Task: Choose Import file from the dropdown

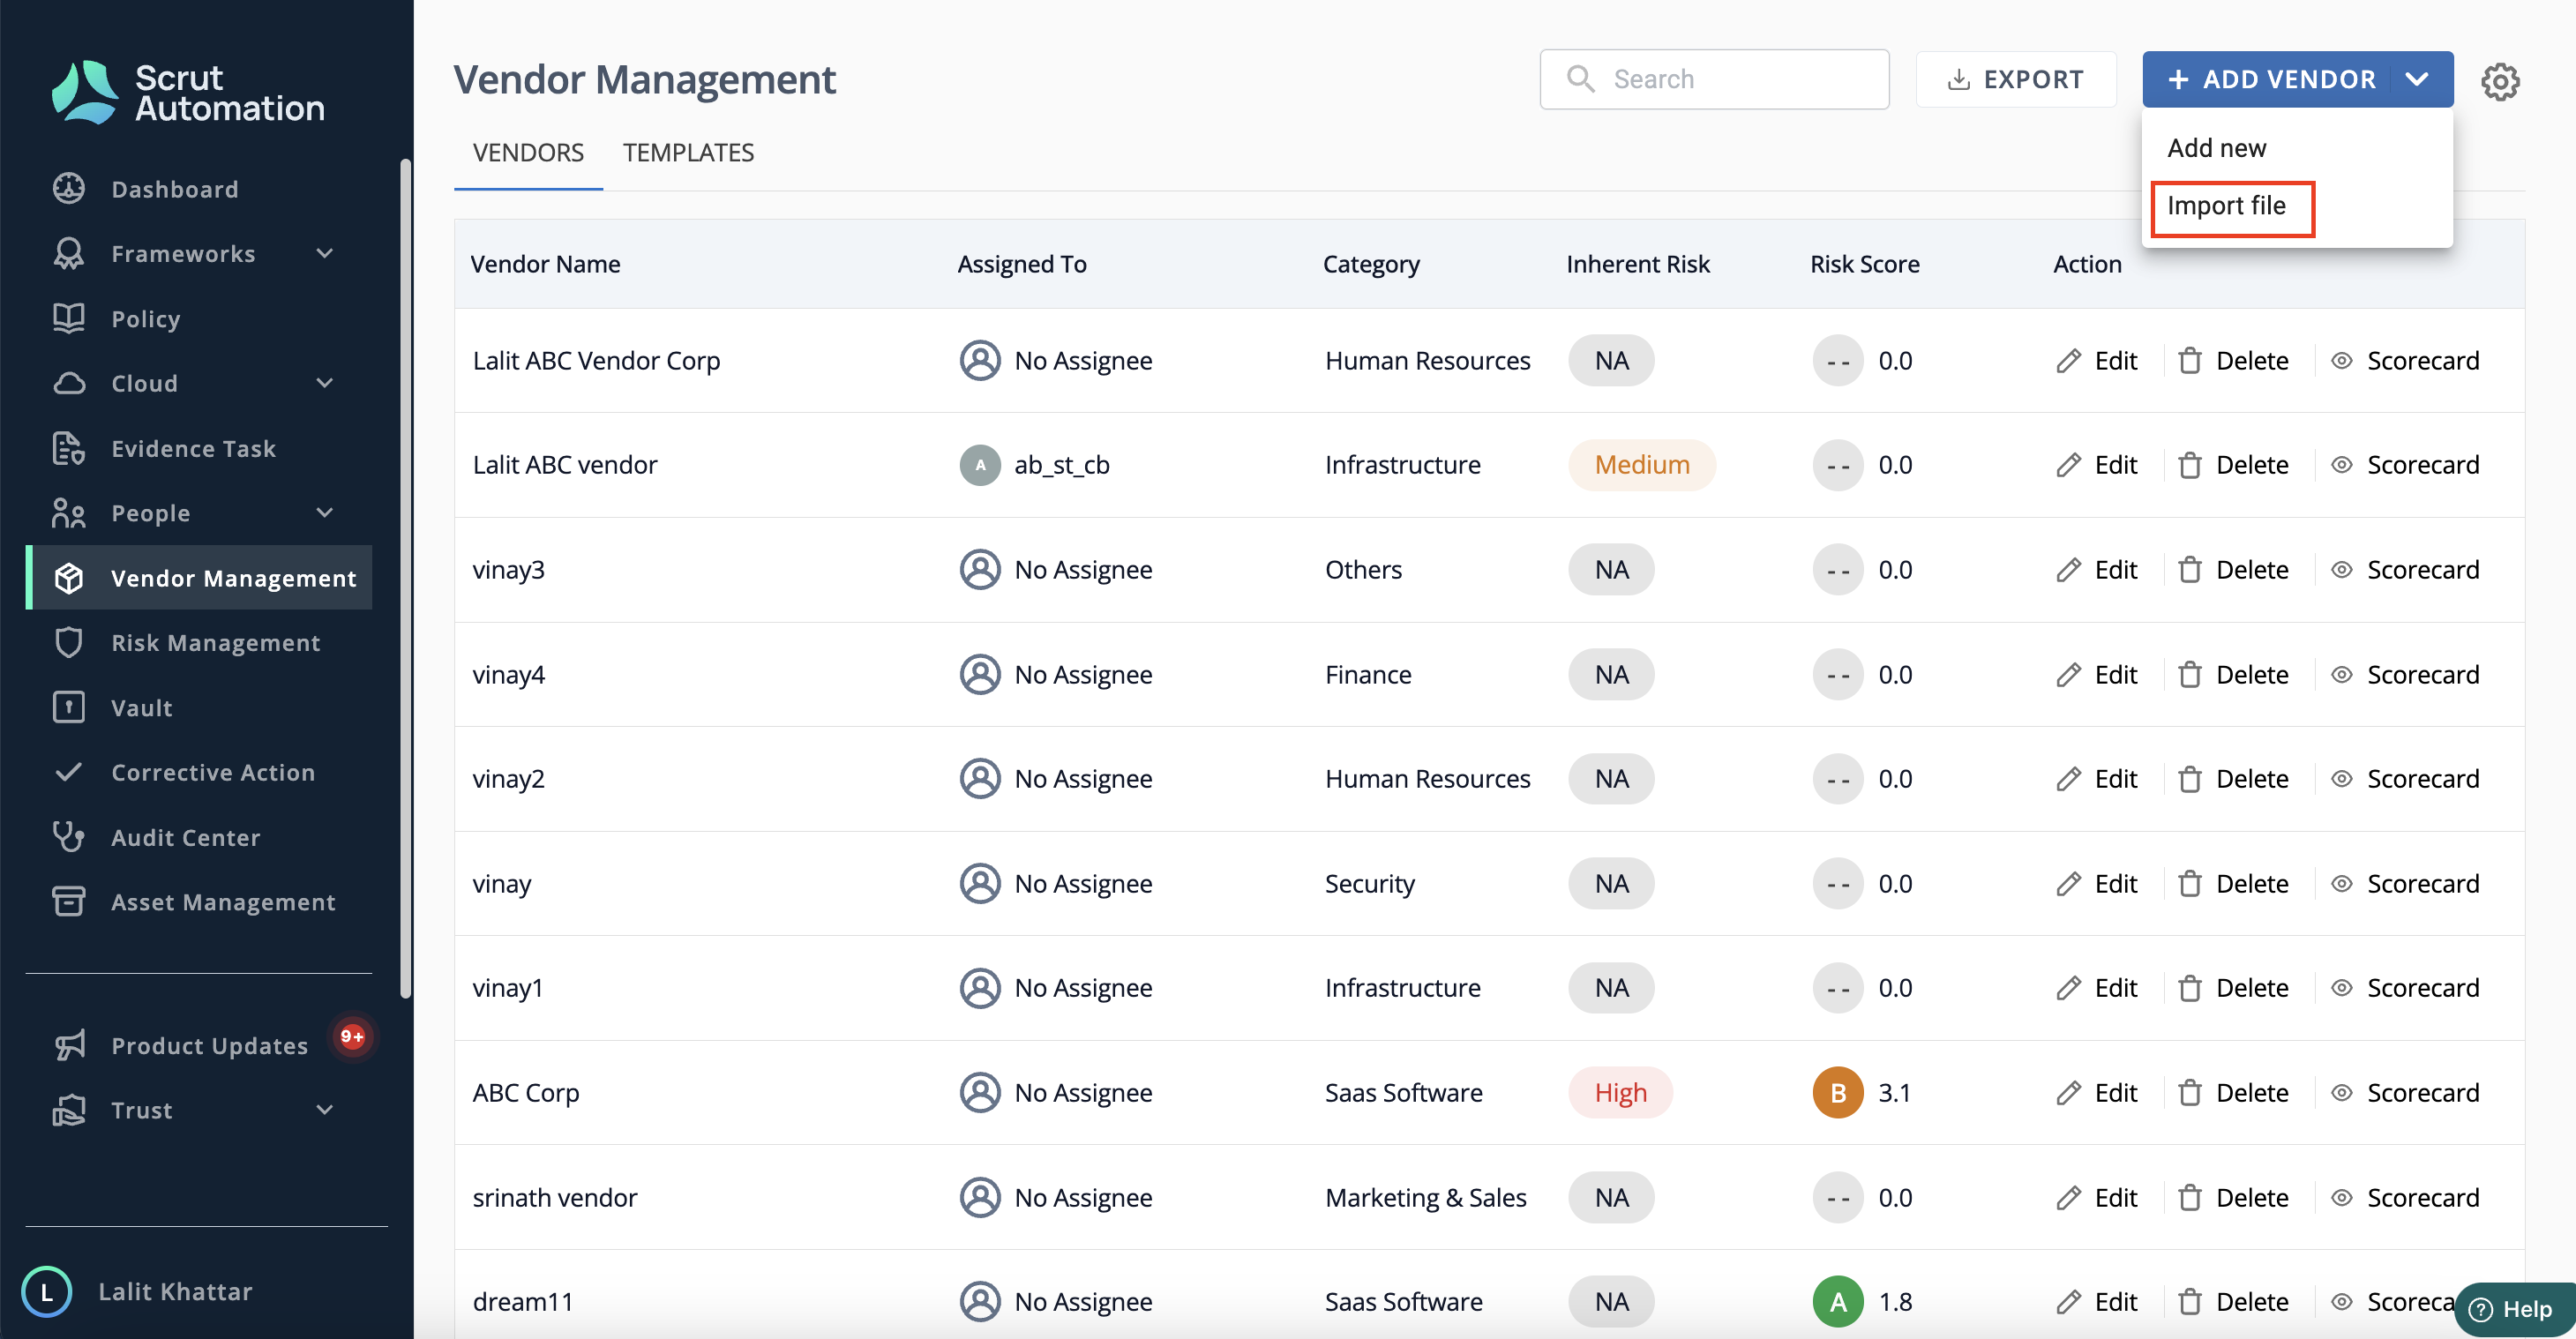Action: pyautogui.click(x=2226, y=206)
